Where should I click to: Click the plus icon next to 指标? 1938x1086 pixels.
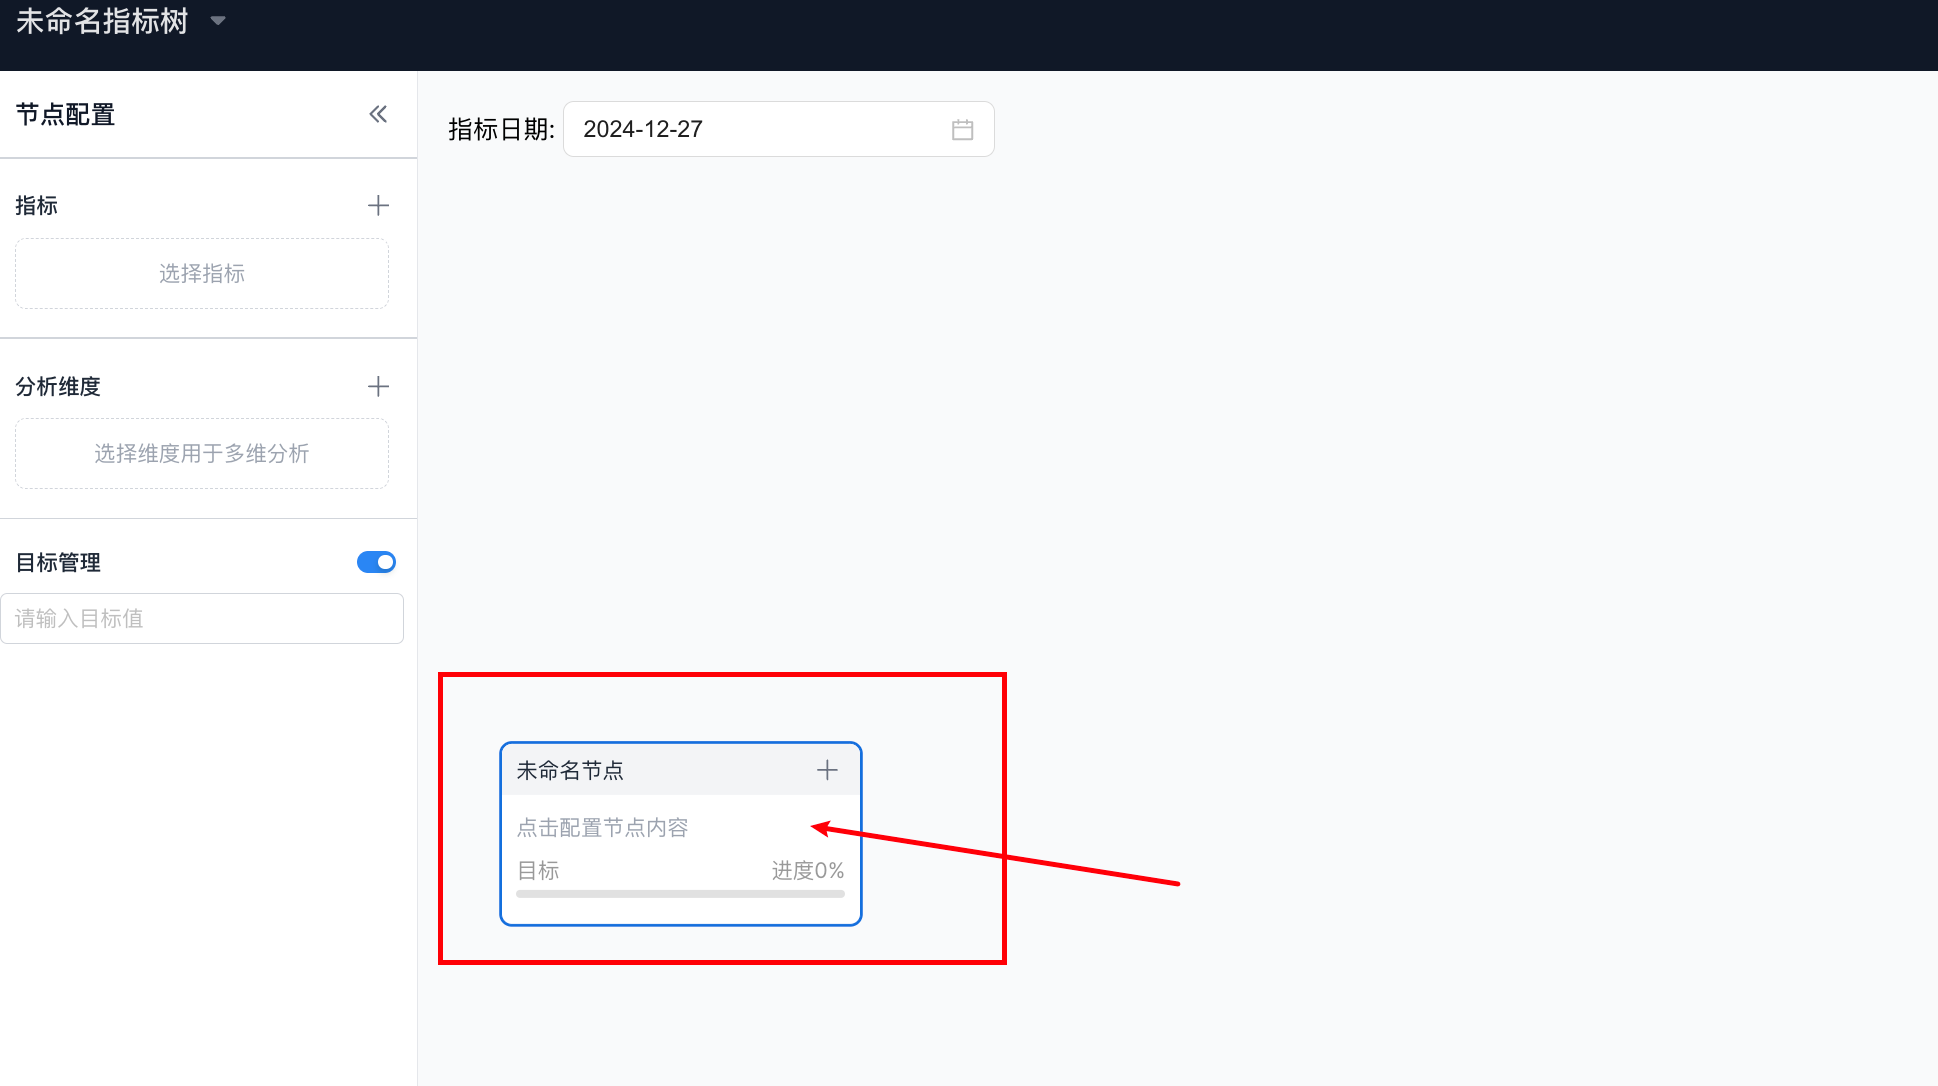click(x=378, y=206)
